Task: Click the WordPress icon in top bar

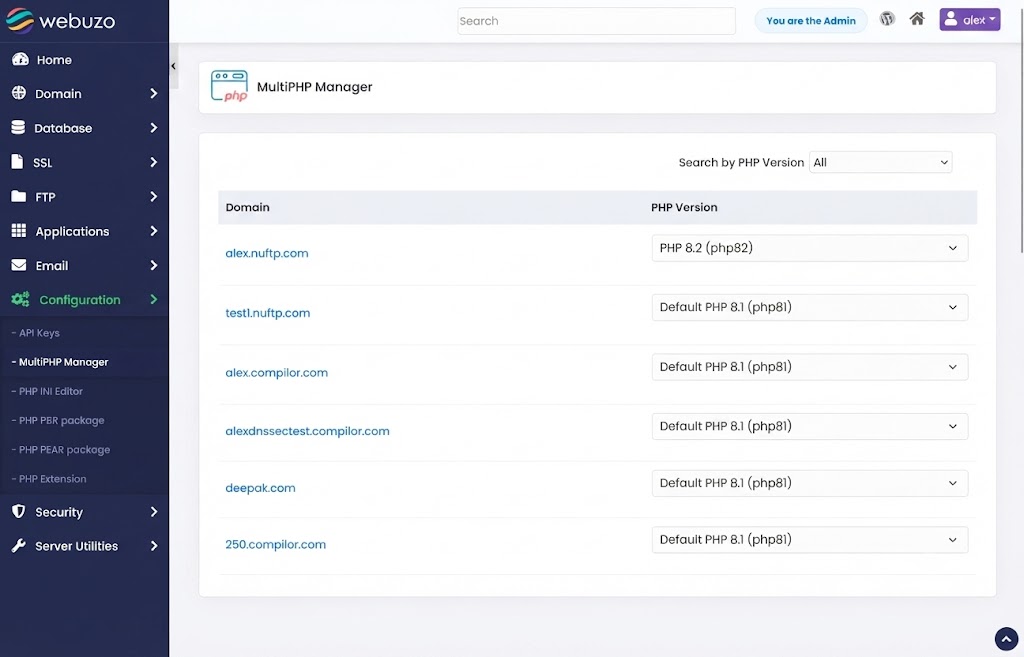Action: 886,19
